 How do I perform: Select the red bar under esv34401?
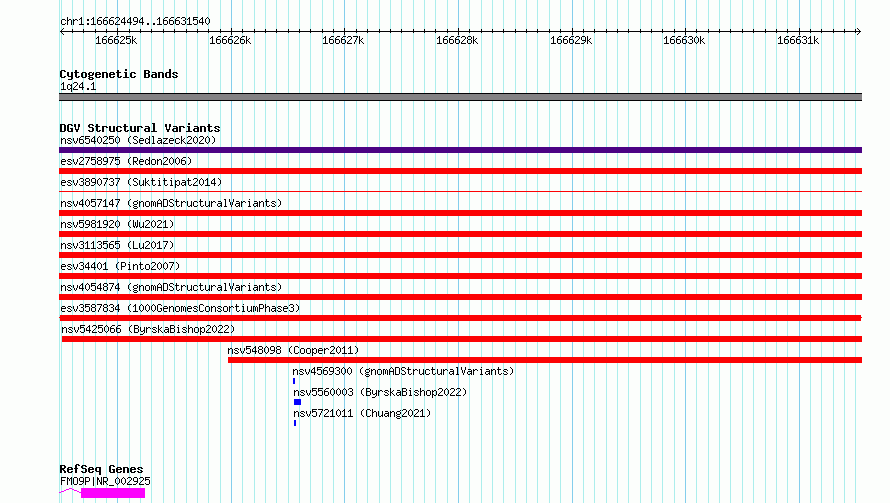460,276
